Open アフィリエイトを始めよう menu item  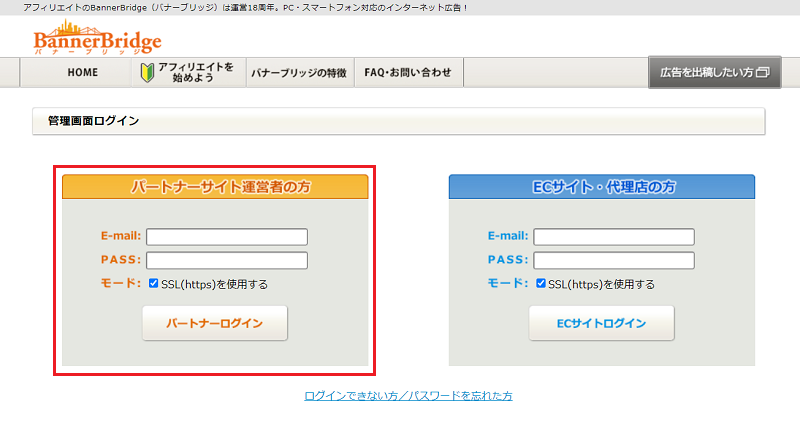click(x=189, y=72)
